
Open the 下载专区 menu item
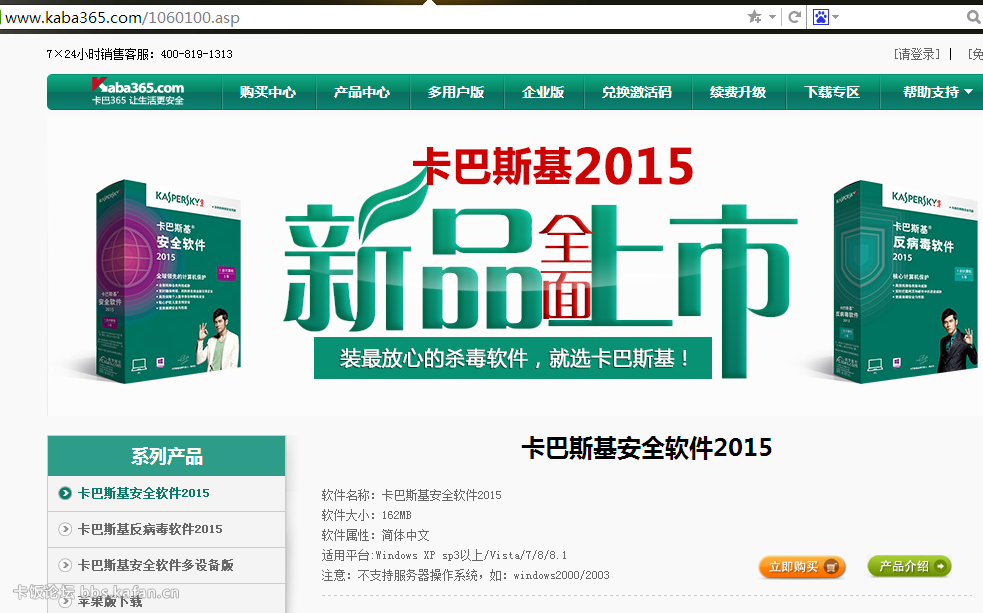[x=832, y=92]
